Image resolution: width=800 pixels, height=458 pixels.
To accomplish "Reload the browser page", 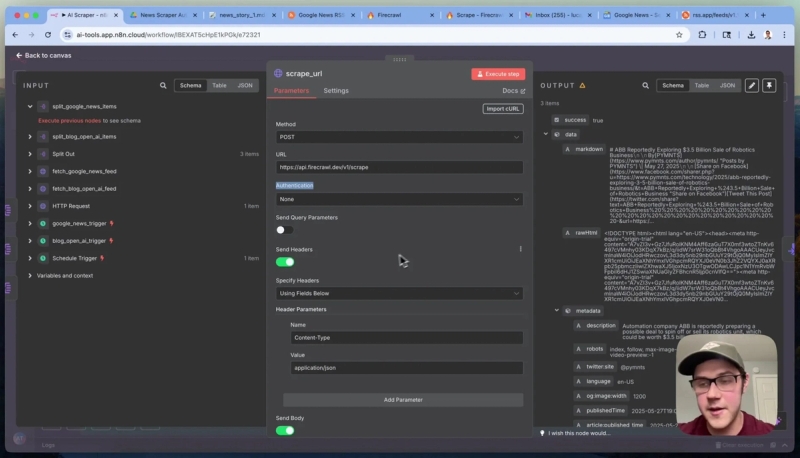I will point(48,35).
